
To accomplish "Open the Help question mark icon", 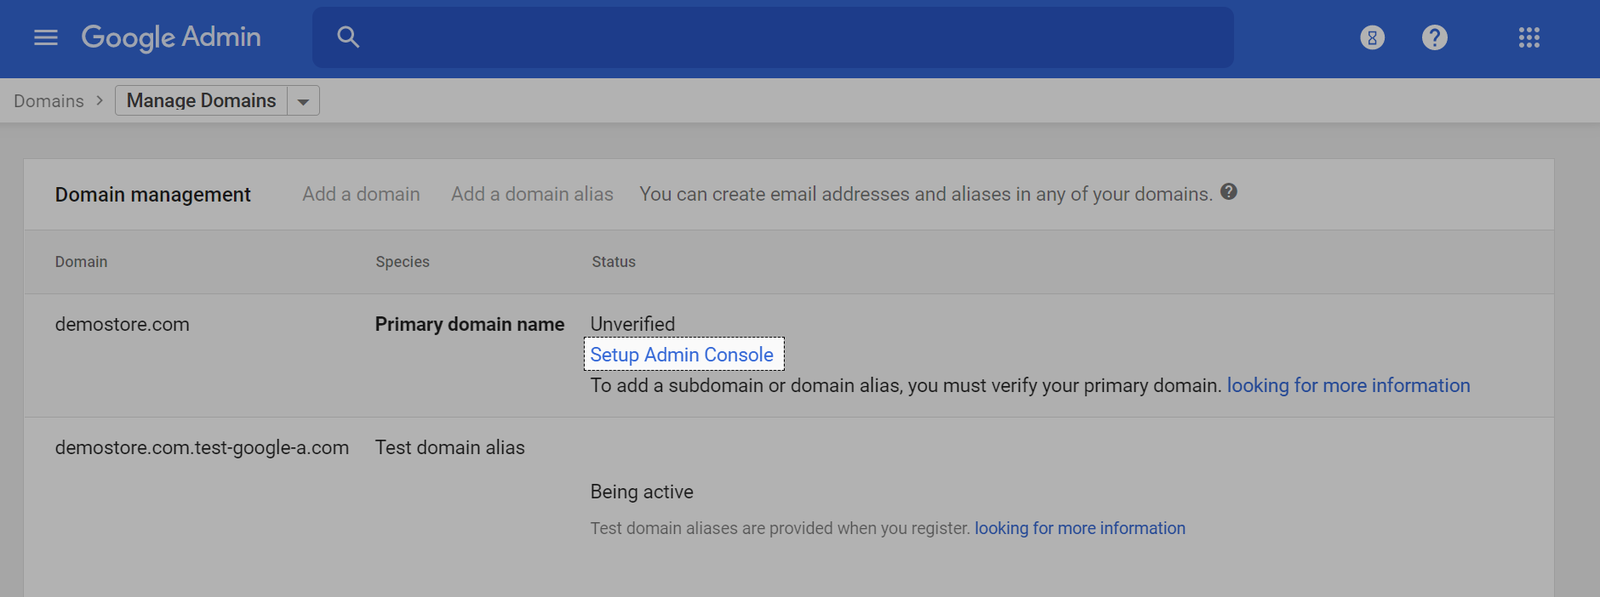I will [1435, 37].
